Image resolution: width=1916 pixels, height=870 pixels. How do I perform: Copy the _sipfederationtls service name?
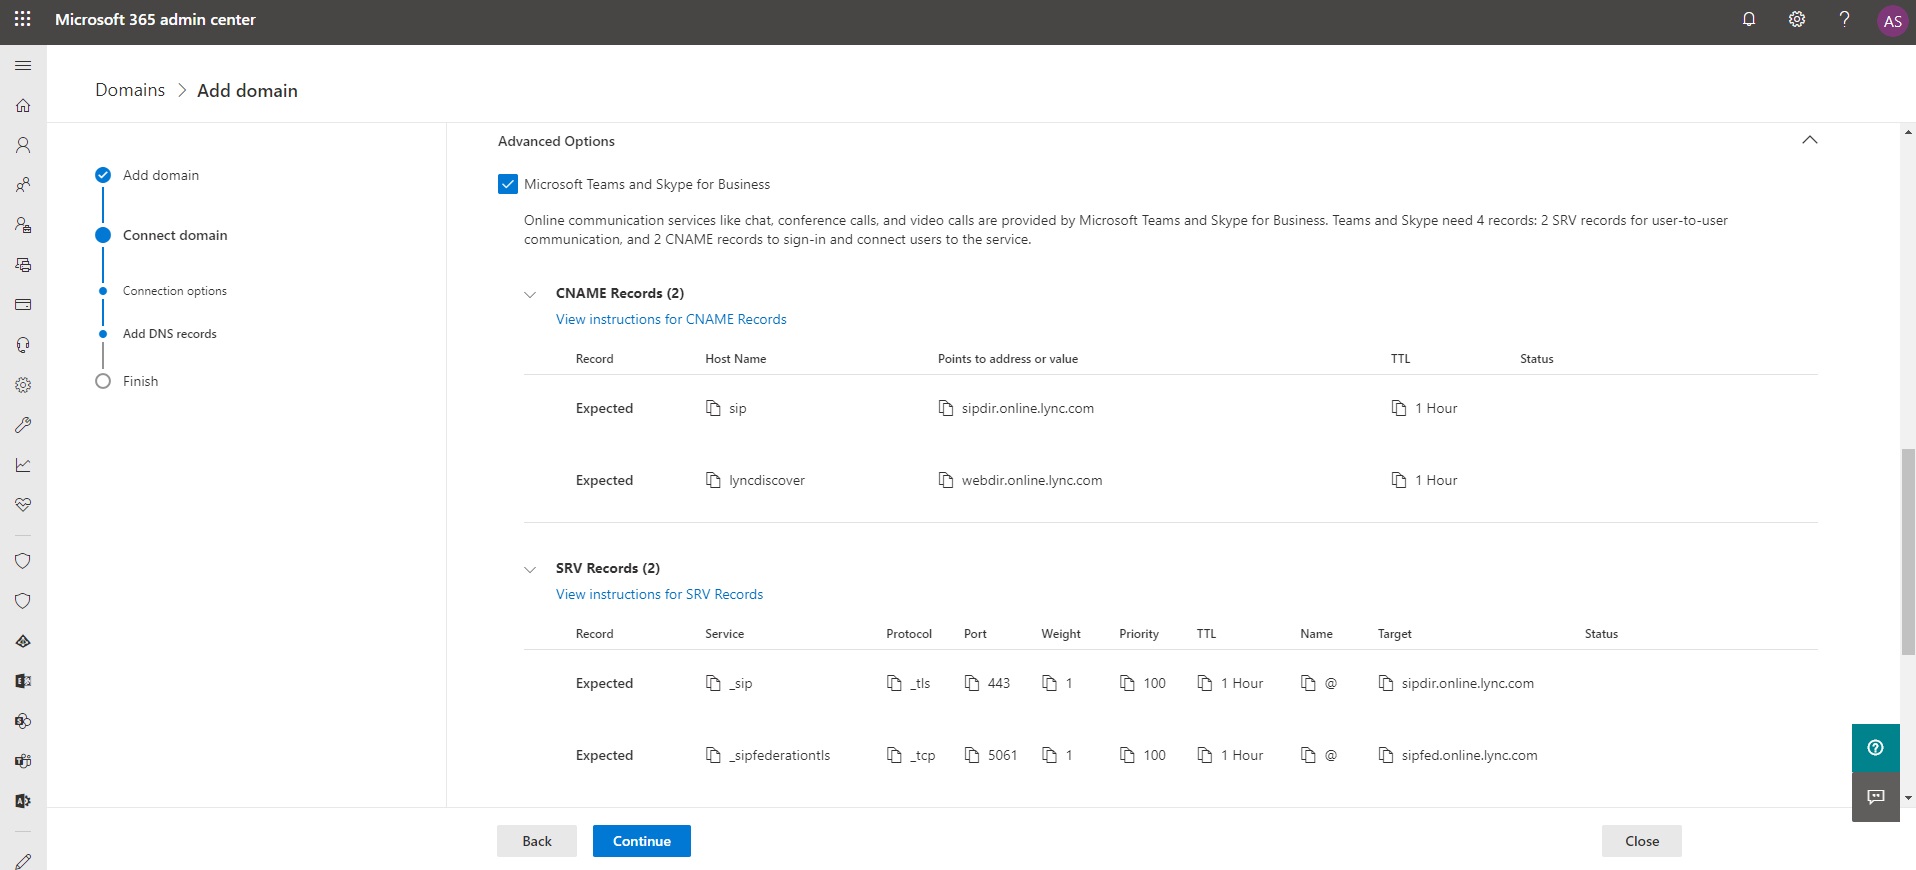click(713, 755)
